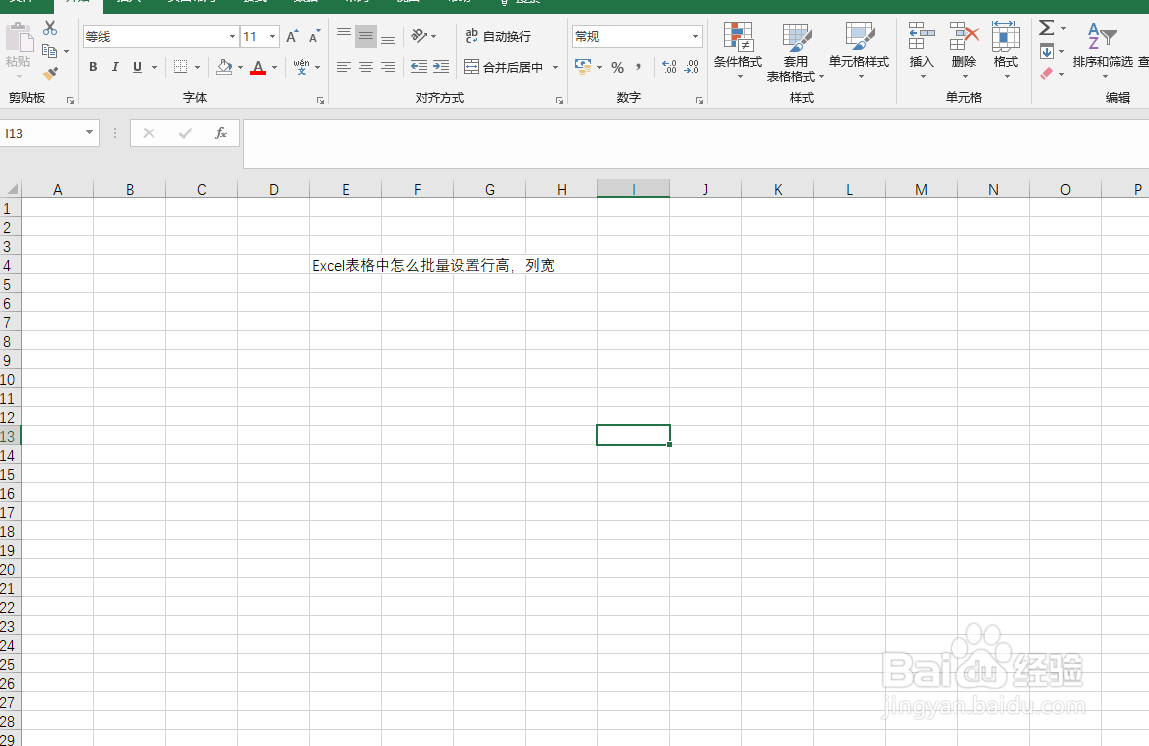Viewport: 1149px width, 746px height.
Task: Increase indent
Action: [441, 67]
